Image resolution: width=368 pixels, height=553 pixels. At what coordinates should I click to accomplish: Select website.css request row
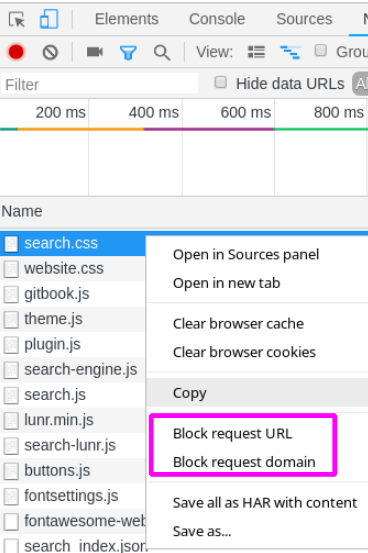click(73, 269)
